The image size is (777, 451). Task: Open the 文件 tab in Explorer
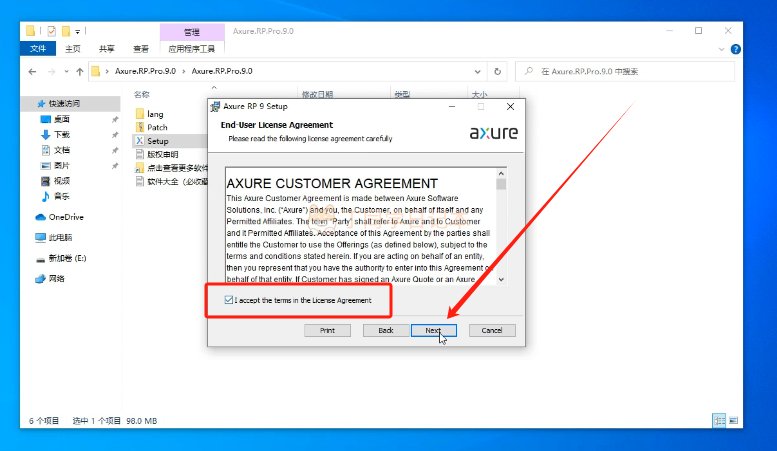(x=38, y=49)
